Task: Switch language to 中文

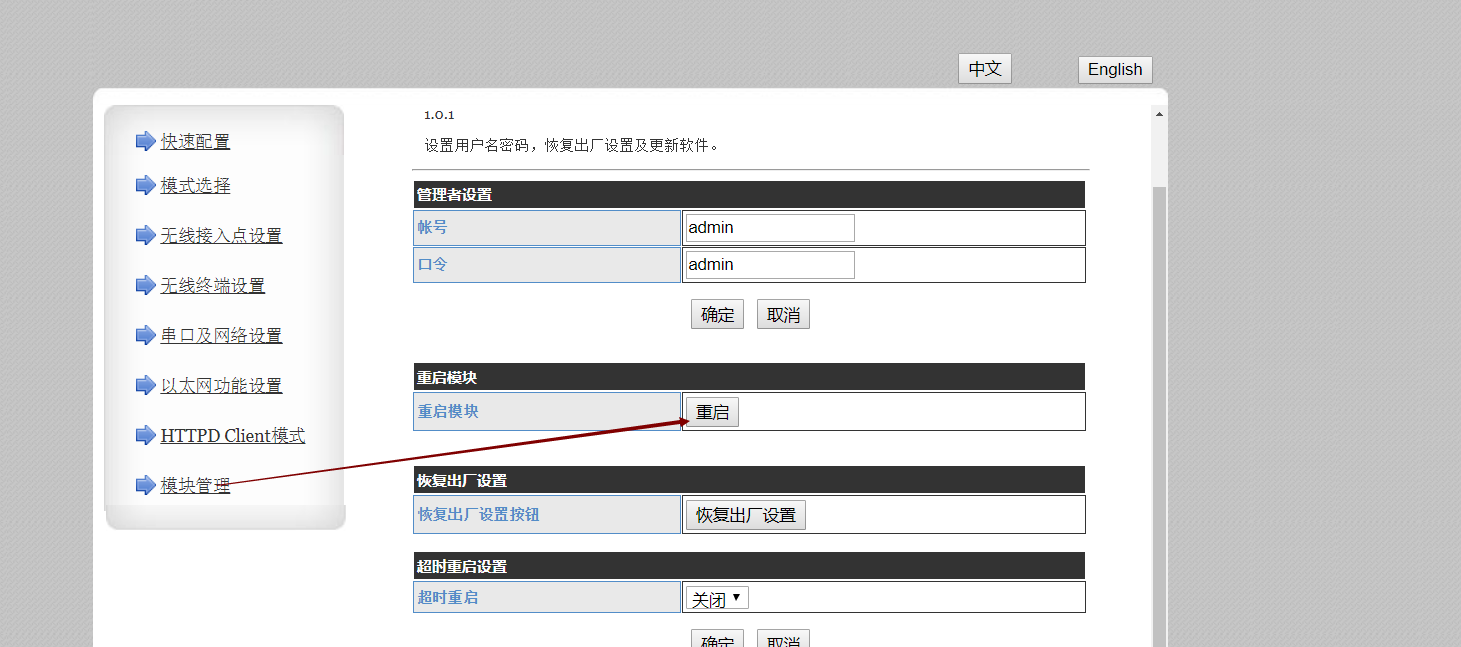Action: point(985,69)
